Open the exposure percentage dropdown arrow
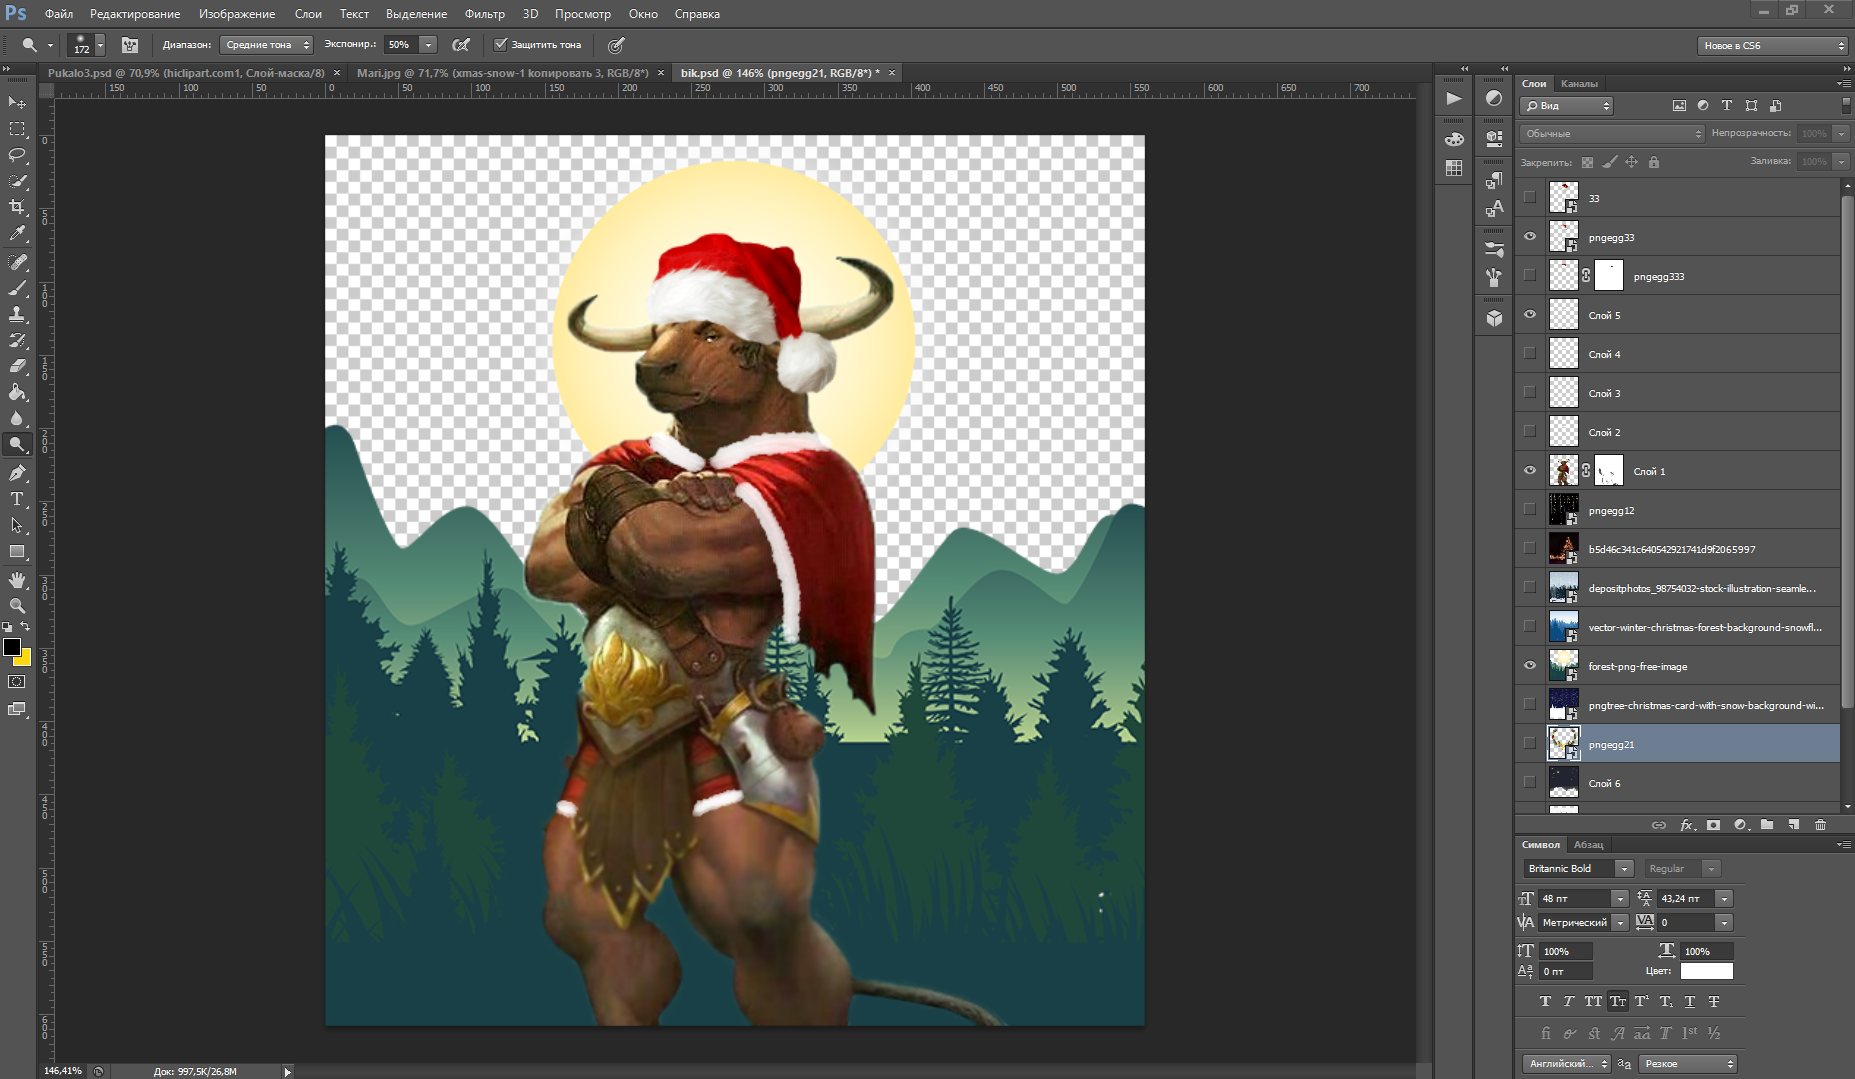Image resolution: width=1855 pixels, height=1079 pixels. (428, 45)
